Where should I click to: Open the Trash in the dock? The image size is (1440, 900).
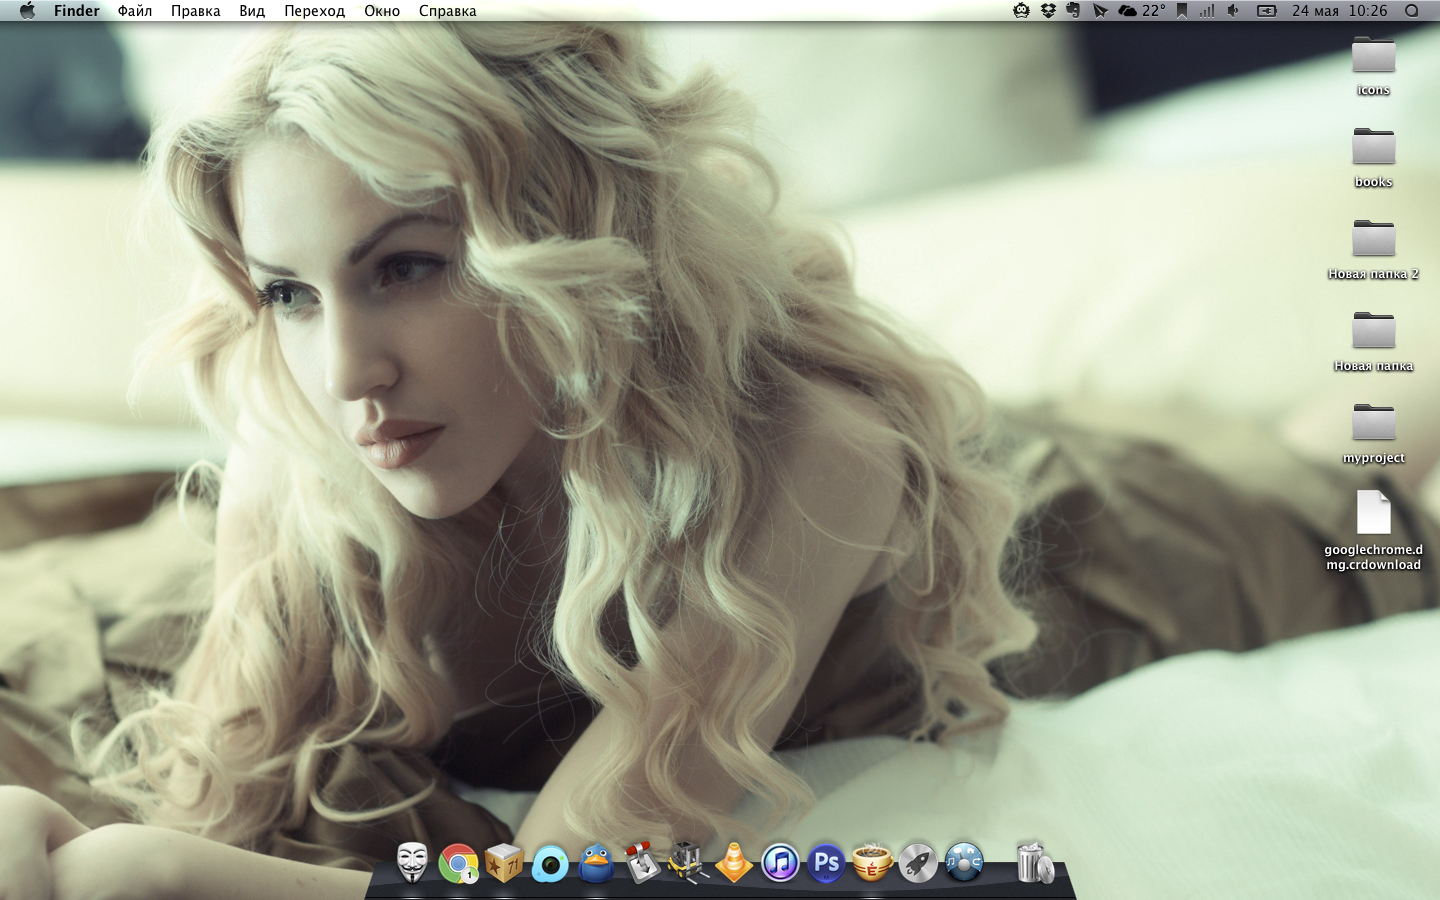point(1034,862)
